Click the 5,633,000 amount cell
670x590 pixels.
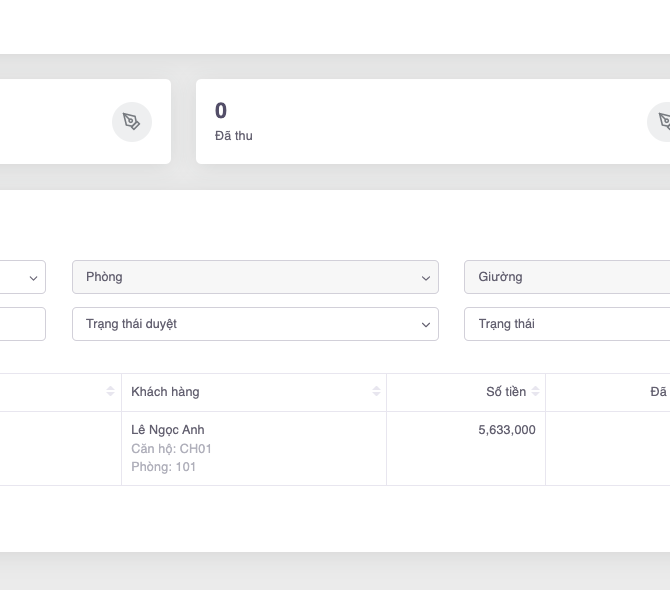coord(506,430)
